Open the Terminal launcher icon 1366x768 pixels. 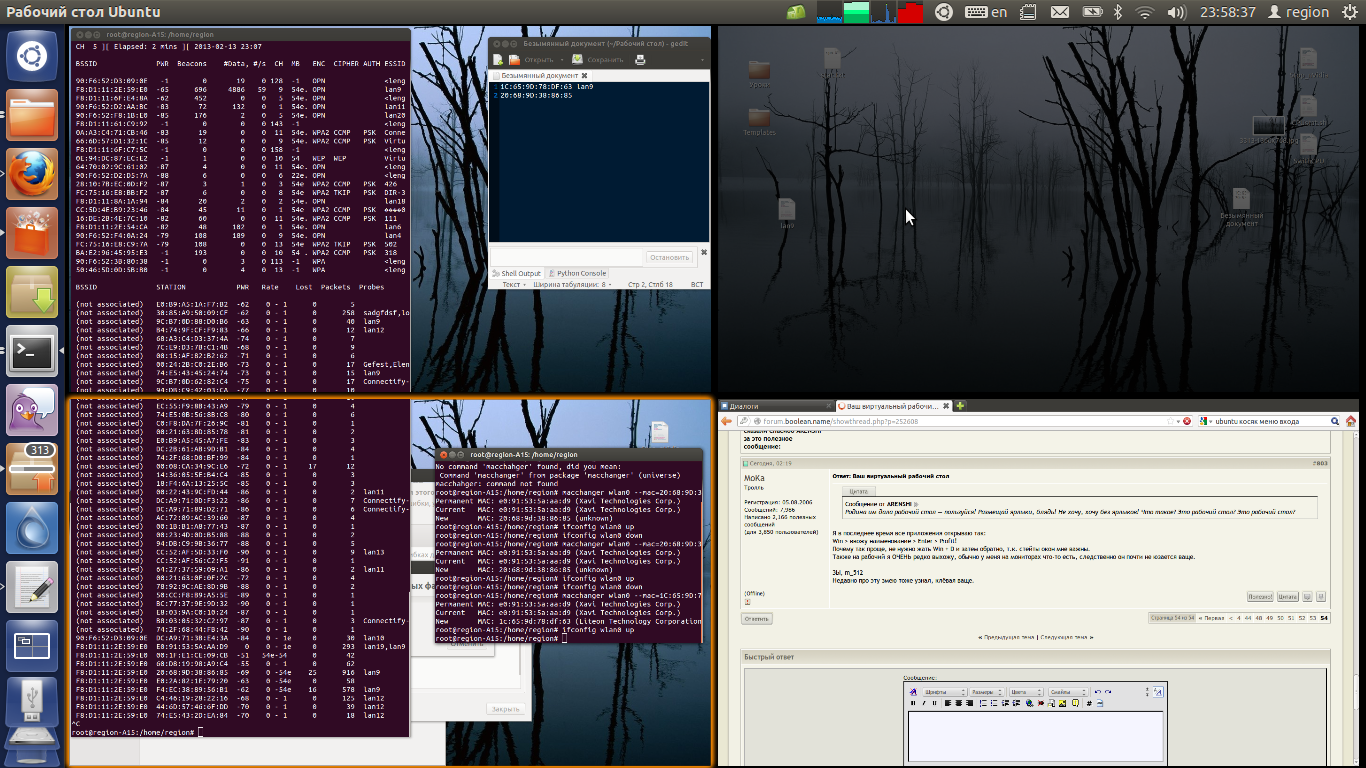click(x=33, y=351)
